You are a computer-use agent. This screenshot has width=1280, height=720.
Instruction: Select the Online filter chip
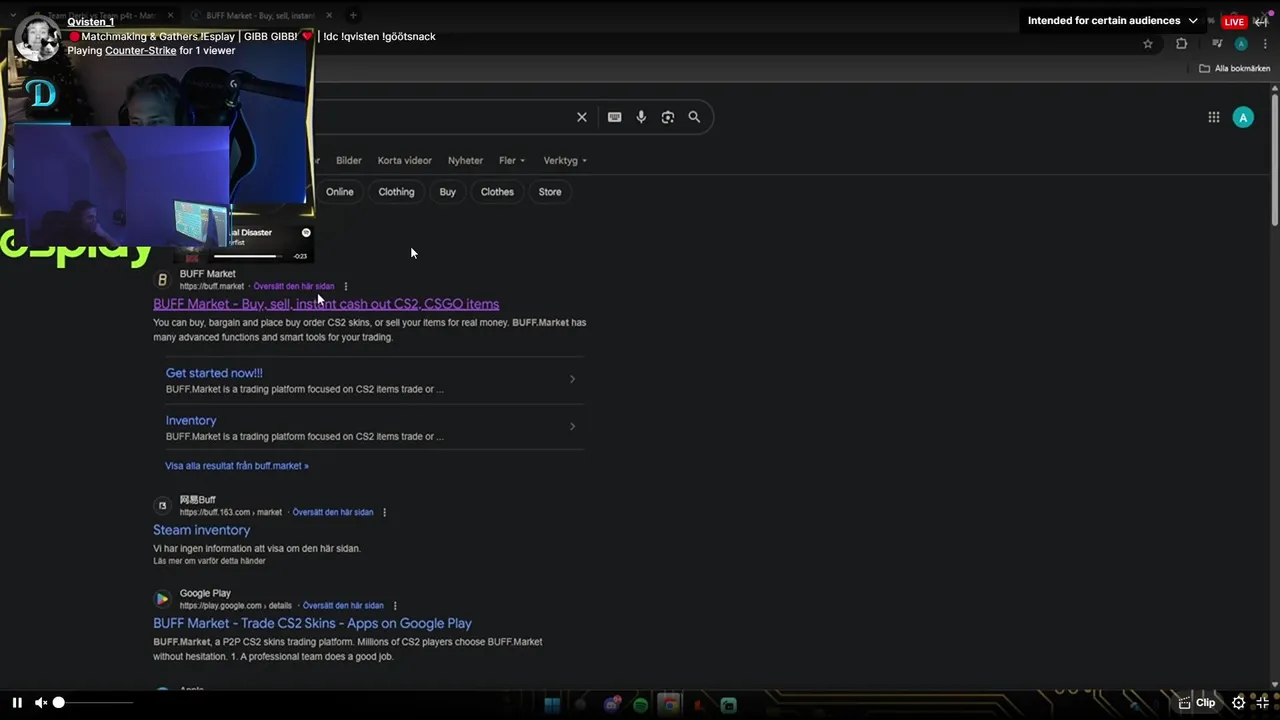click(340, 192)
